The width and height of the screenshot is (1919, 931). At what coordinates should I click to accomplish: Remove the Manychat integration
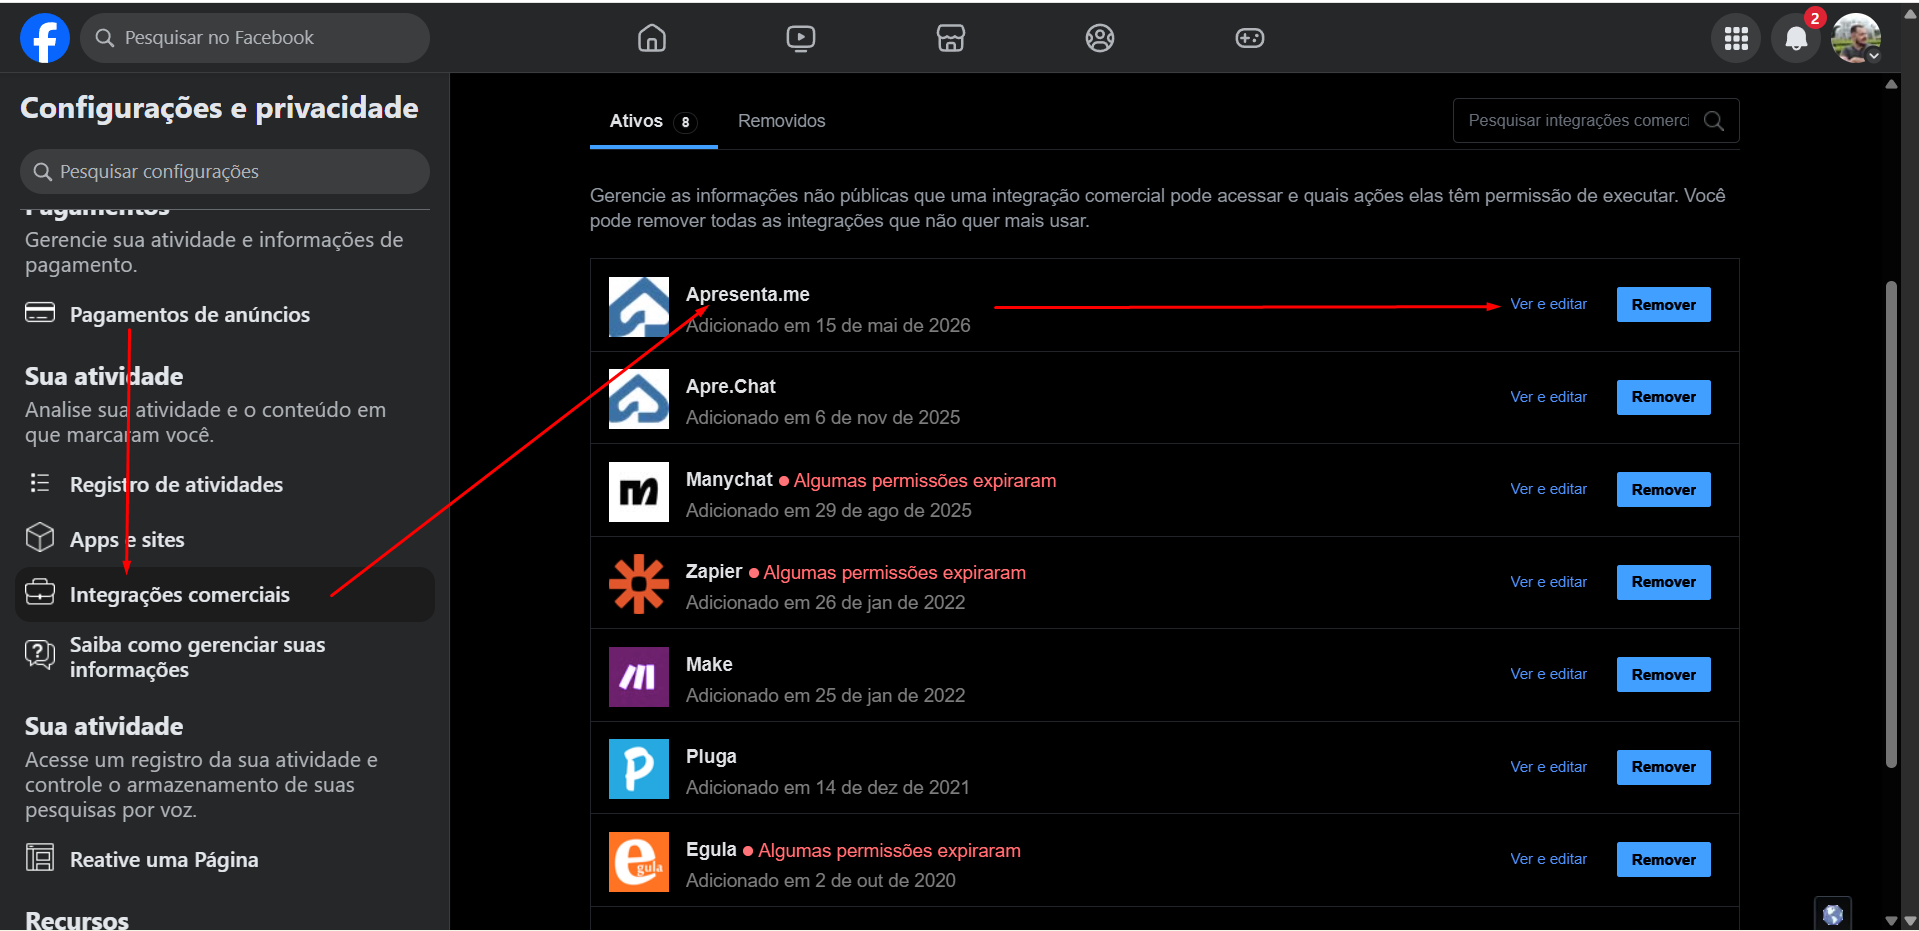(1663, 490)
